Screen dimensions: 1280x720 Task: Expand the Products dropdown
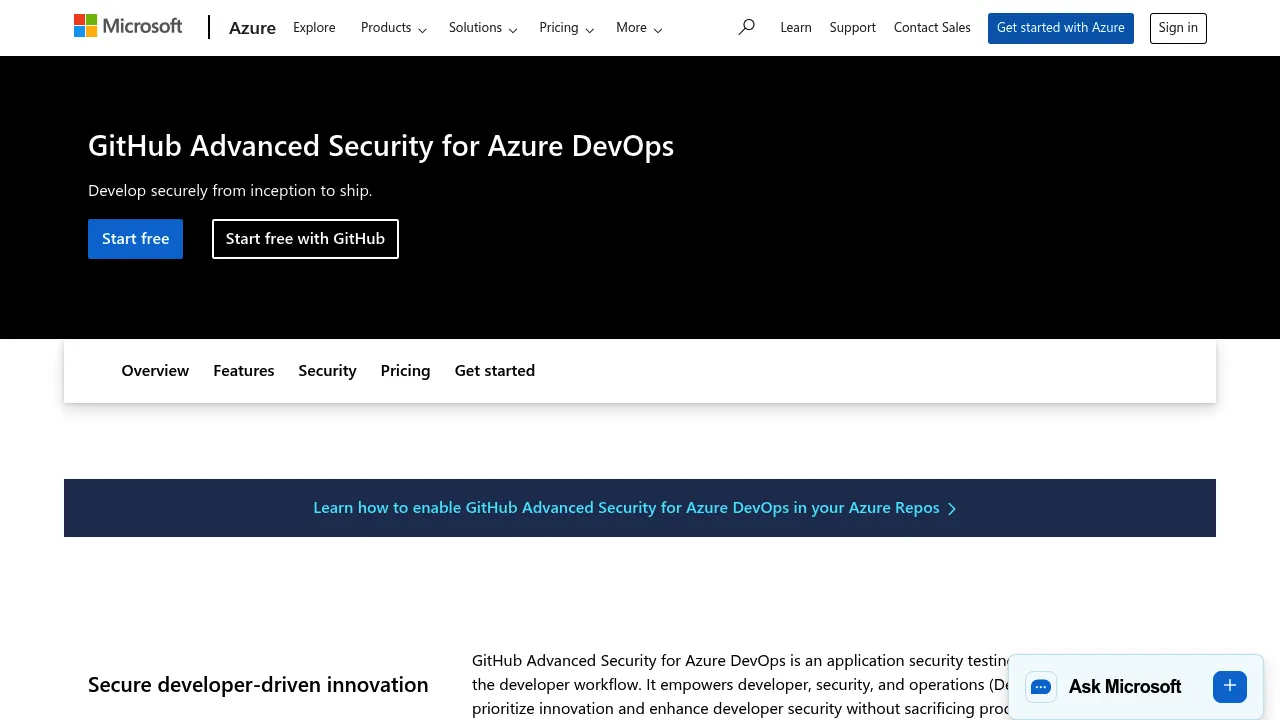coord(394,28)
